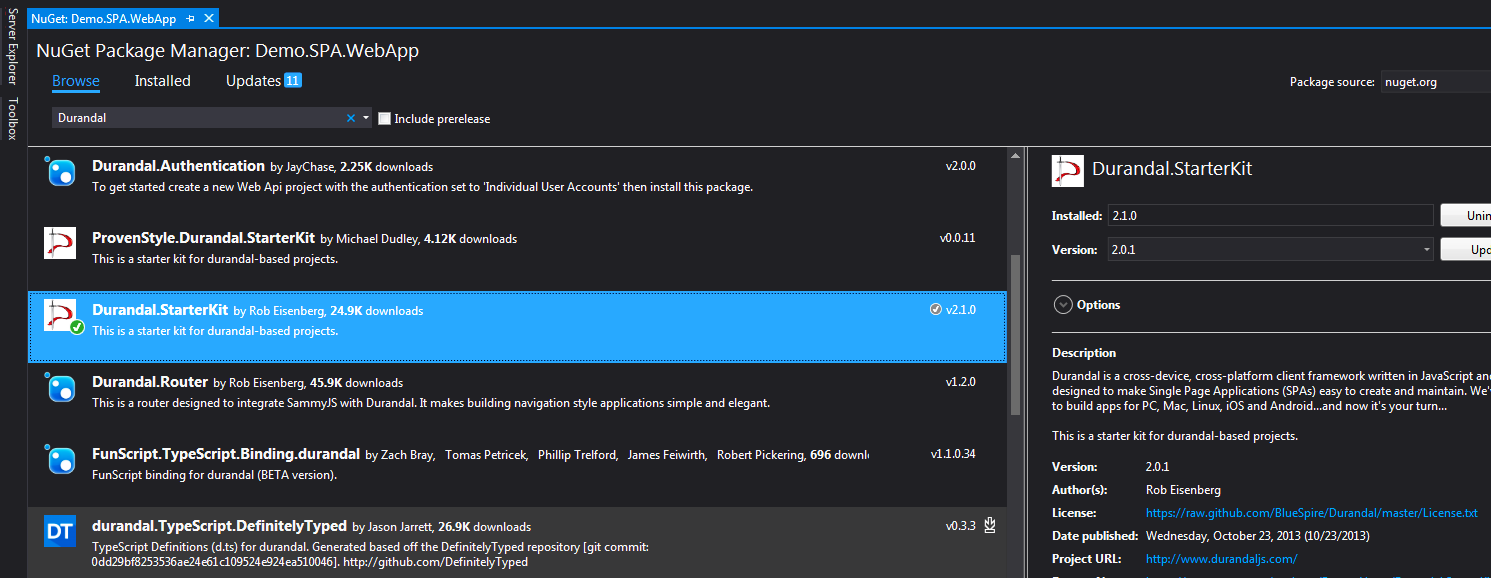
Task: Click in the Durandal search field
Action: point(198,118)
